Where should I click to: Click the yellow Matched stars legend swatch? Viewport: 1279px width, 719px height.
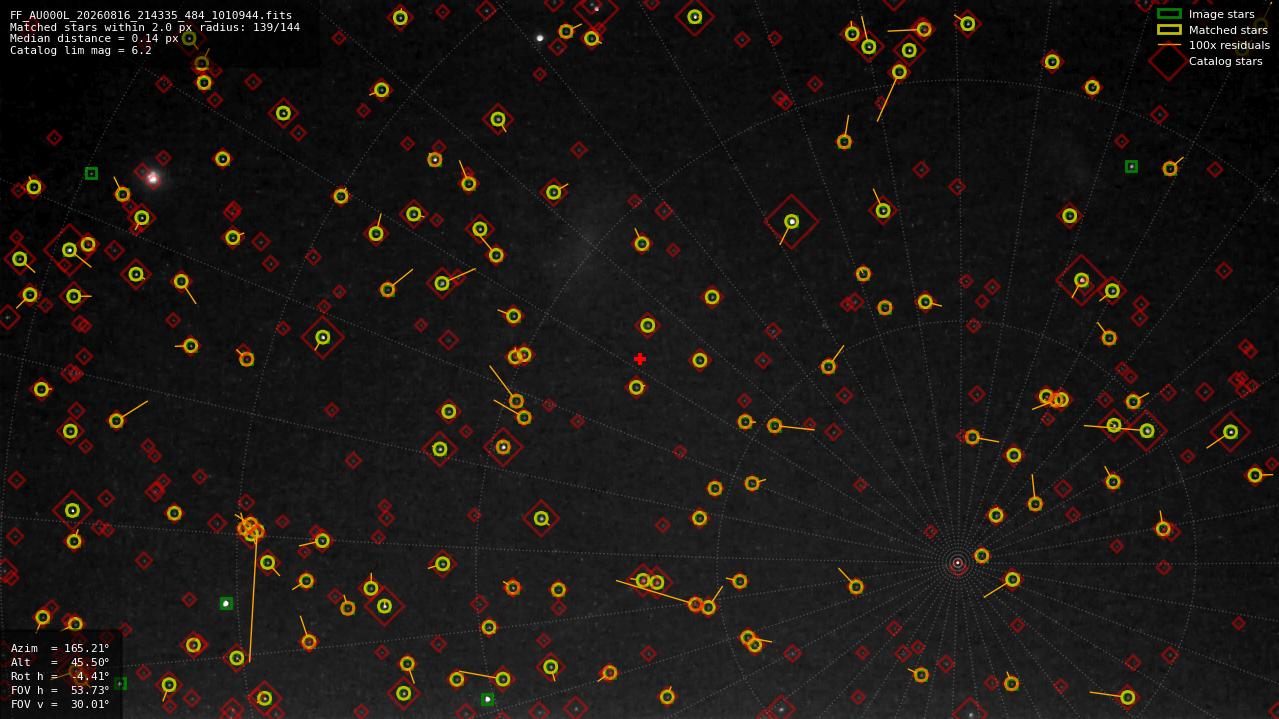(1169, 30)
